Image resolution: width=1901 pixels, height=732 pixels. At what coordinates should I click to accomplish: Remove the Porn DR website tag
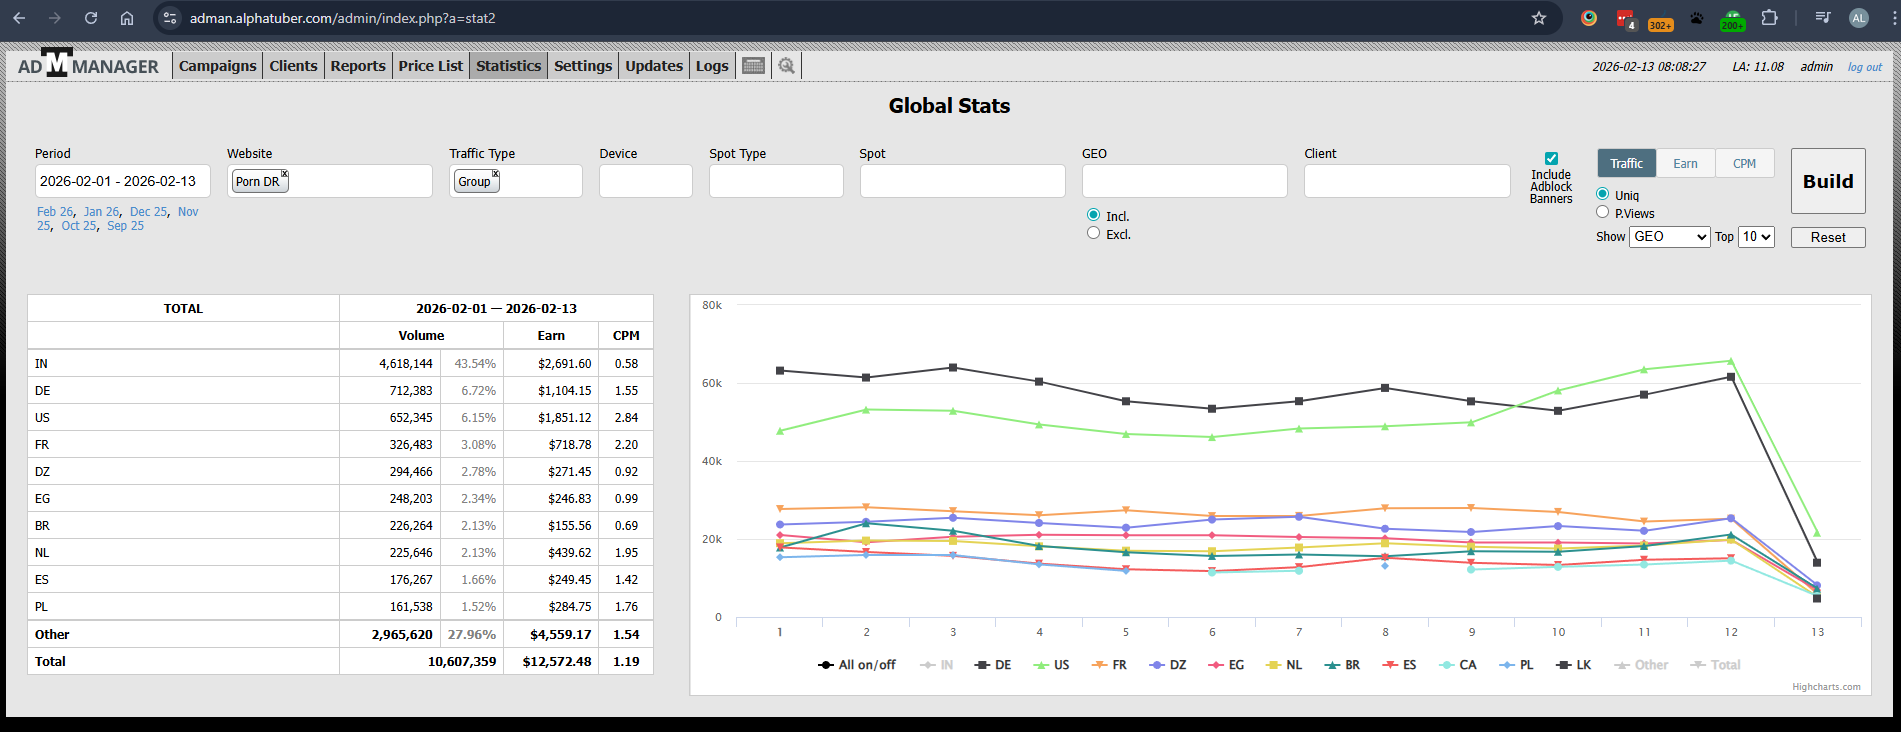pos(285,174)
